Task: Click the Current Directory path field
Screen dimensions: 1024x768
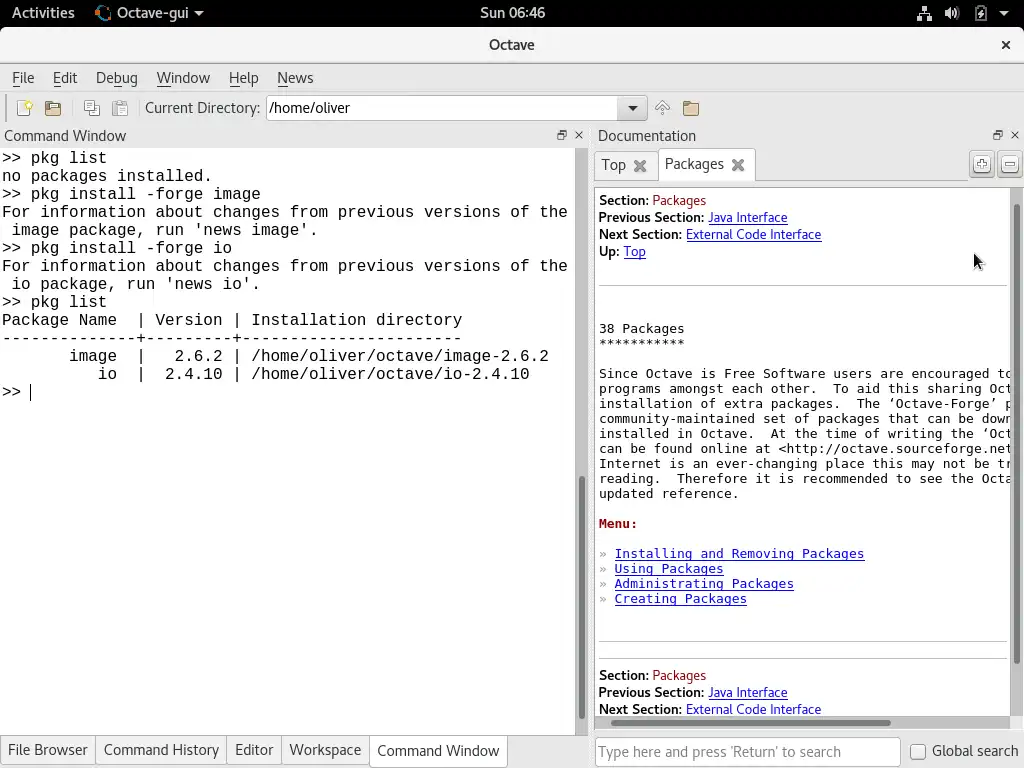Action: 443,108
